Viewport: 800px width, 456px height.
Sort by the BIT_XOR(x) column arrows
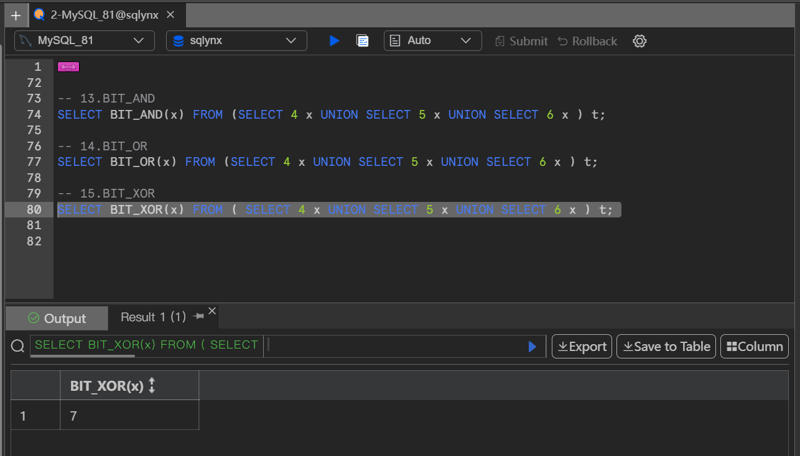(152, 386)
